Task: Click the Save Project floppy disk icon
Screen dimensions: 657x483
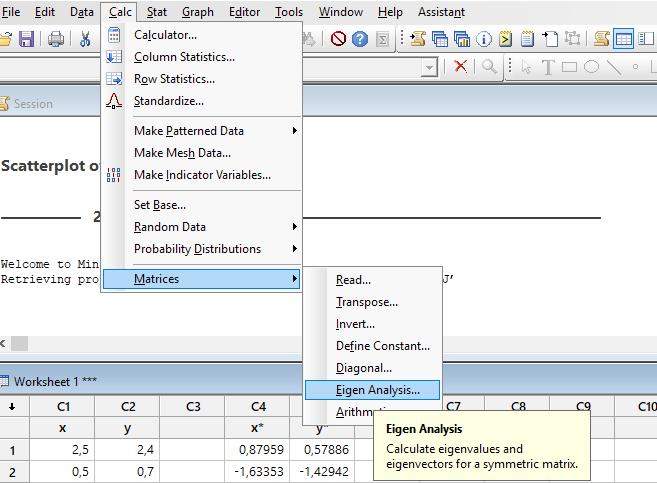Action: click(x=26, y=39)
